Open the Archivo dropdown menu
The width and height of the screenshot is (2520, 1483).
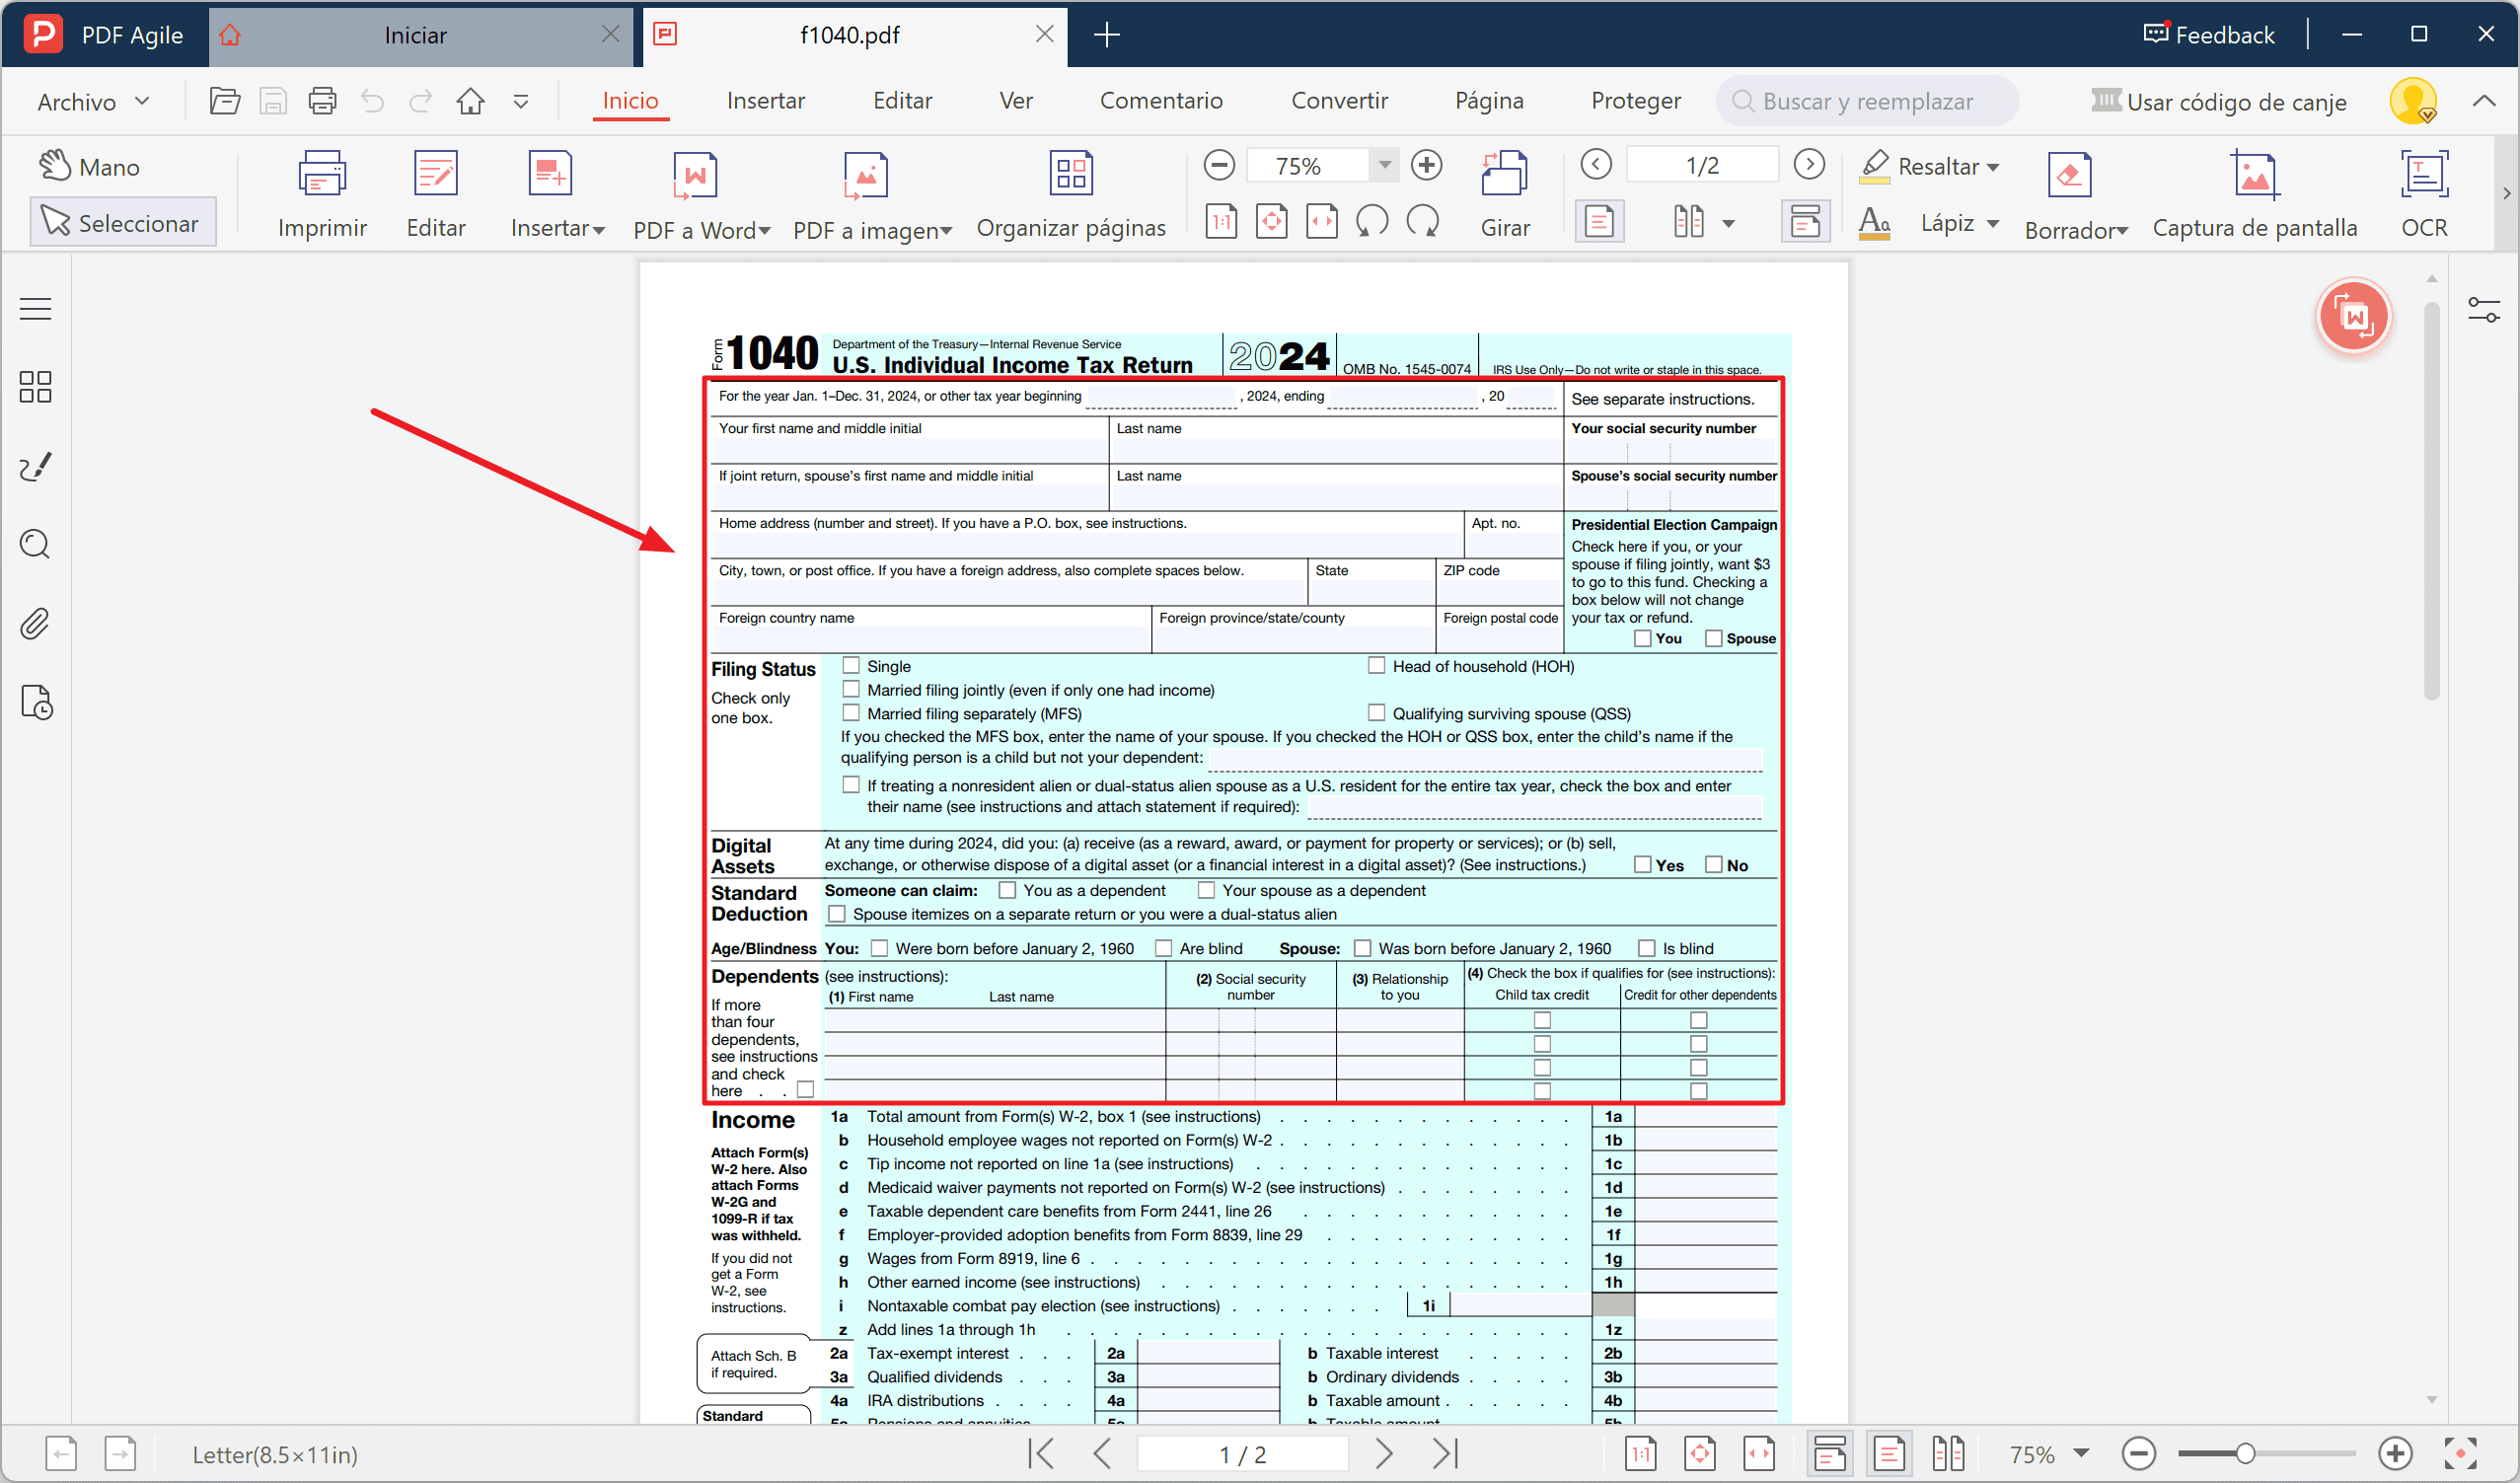[x=93, y=101]
